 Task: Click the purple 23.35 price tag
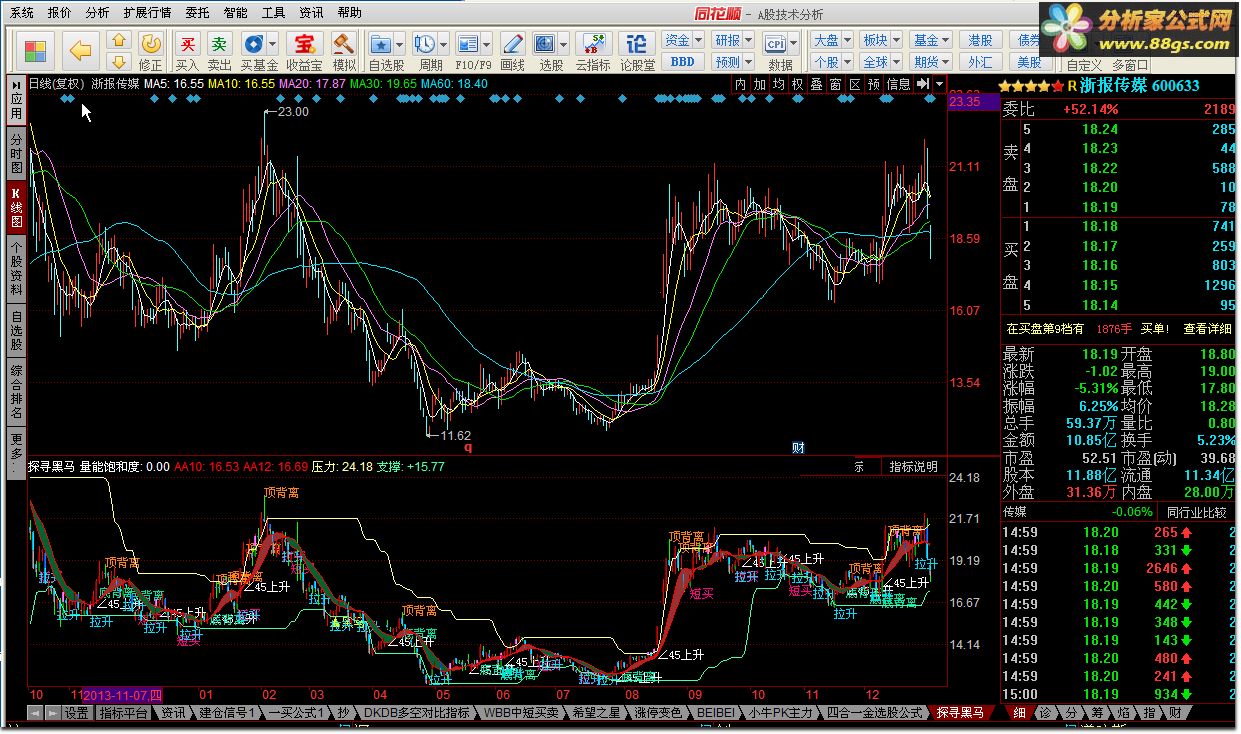(x=972, y=102)
